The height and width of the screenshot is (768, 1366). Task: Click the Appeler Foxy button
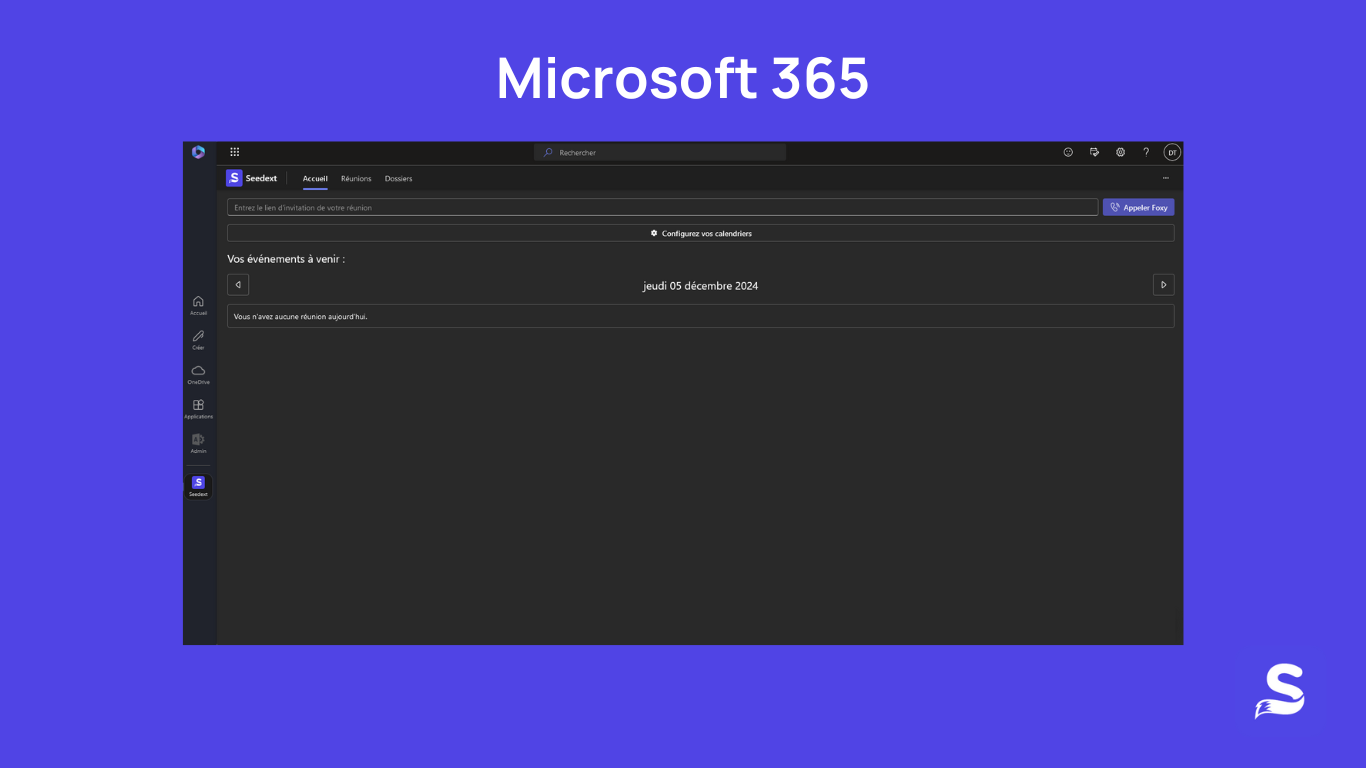tap(1138, 207)
